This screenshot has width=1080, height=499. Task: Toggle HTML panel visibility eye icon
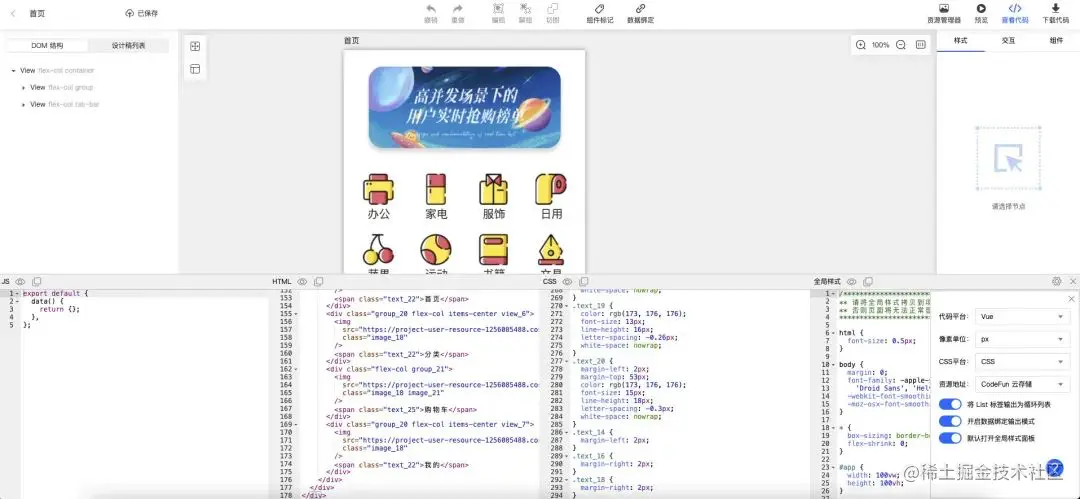(302, 281)
